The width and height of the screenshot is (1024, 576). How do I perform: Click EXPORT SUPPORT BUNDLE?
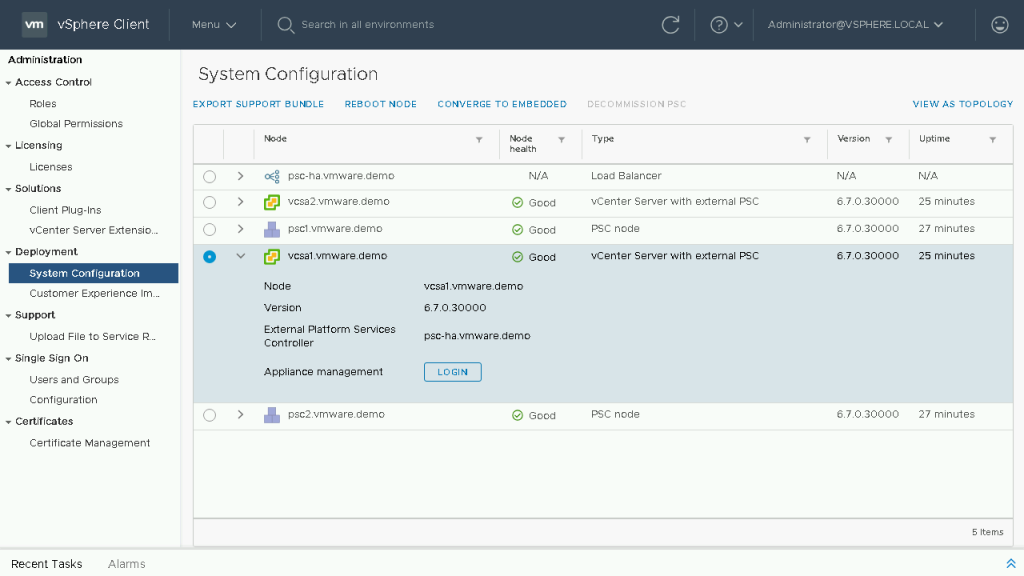258,104
